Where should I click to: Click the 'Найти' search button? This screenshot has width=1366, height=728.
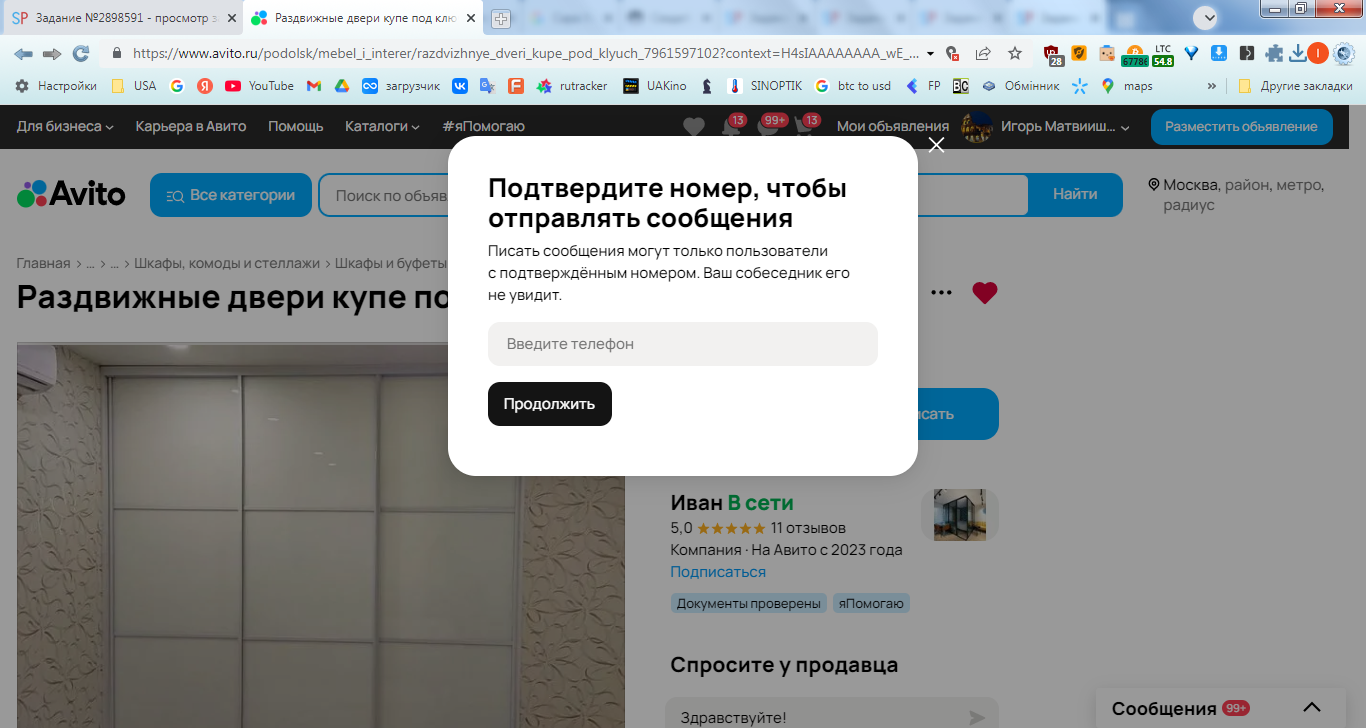(x=1075, y=195)
